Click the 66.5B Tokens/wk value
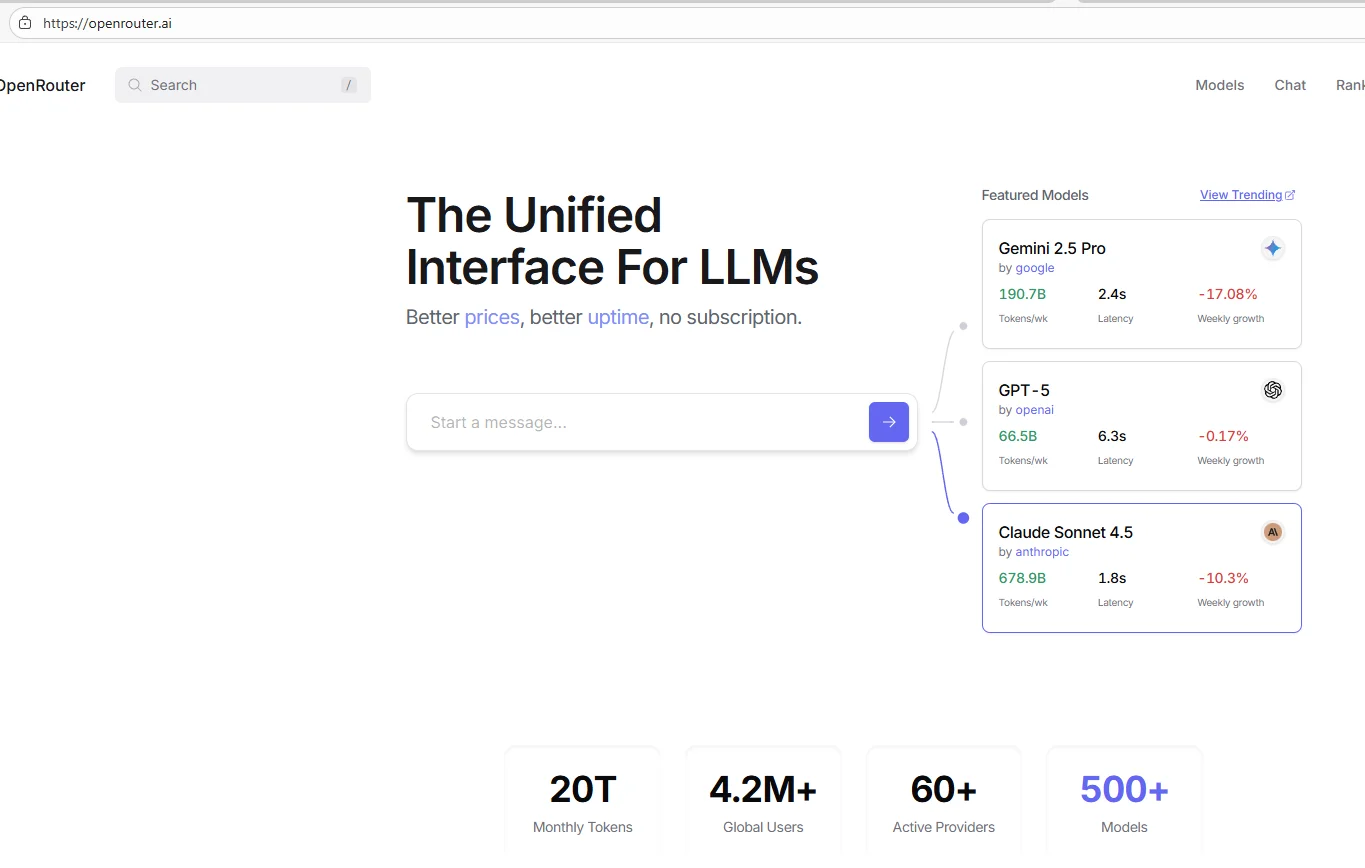This screenshot has width=1365, height=868. coord(1018,436)
